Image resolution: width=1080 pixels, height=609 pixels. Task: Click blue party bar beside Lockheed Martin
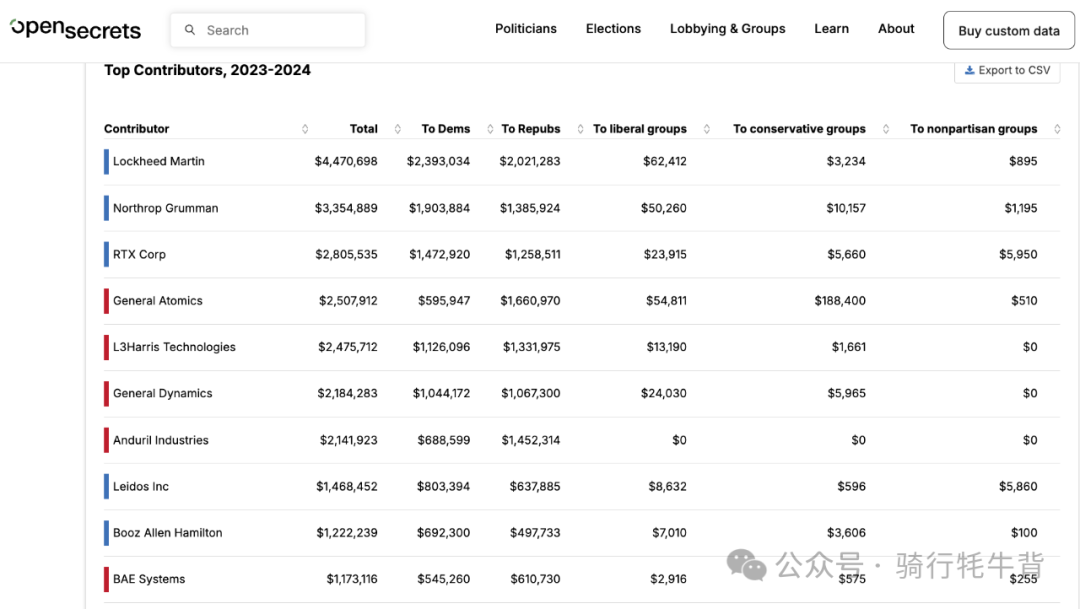pyautogui.click(x=107, y=162)
